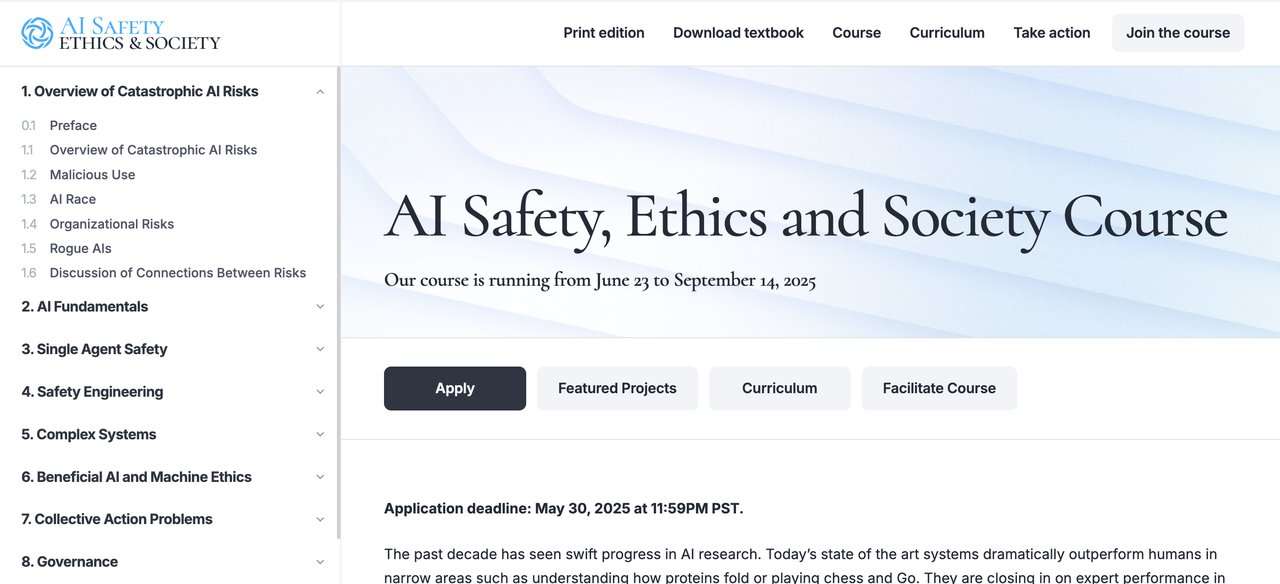Select Malicious Use in sidebar
Image resolution: width=1280 pixels, height=584 pixels.
click(x=92, y=175)
